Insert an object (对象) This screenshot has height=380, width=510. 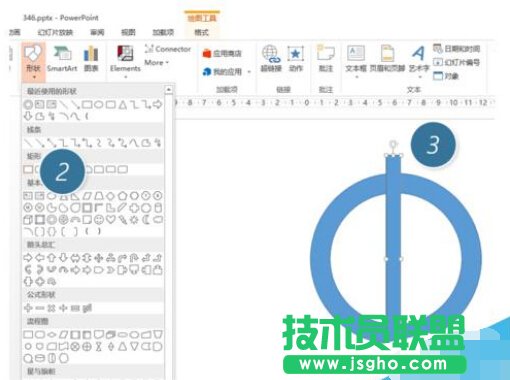tap(446, 76)
